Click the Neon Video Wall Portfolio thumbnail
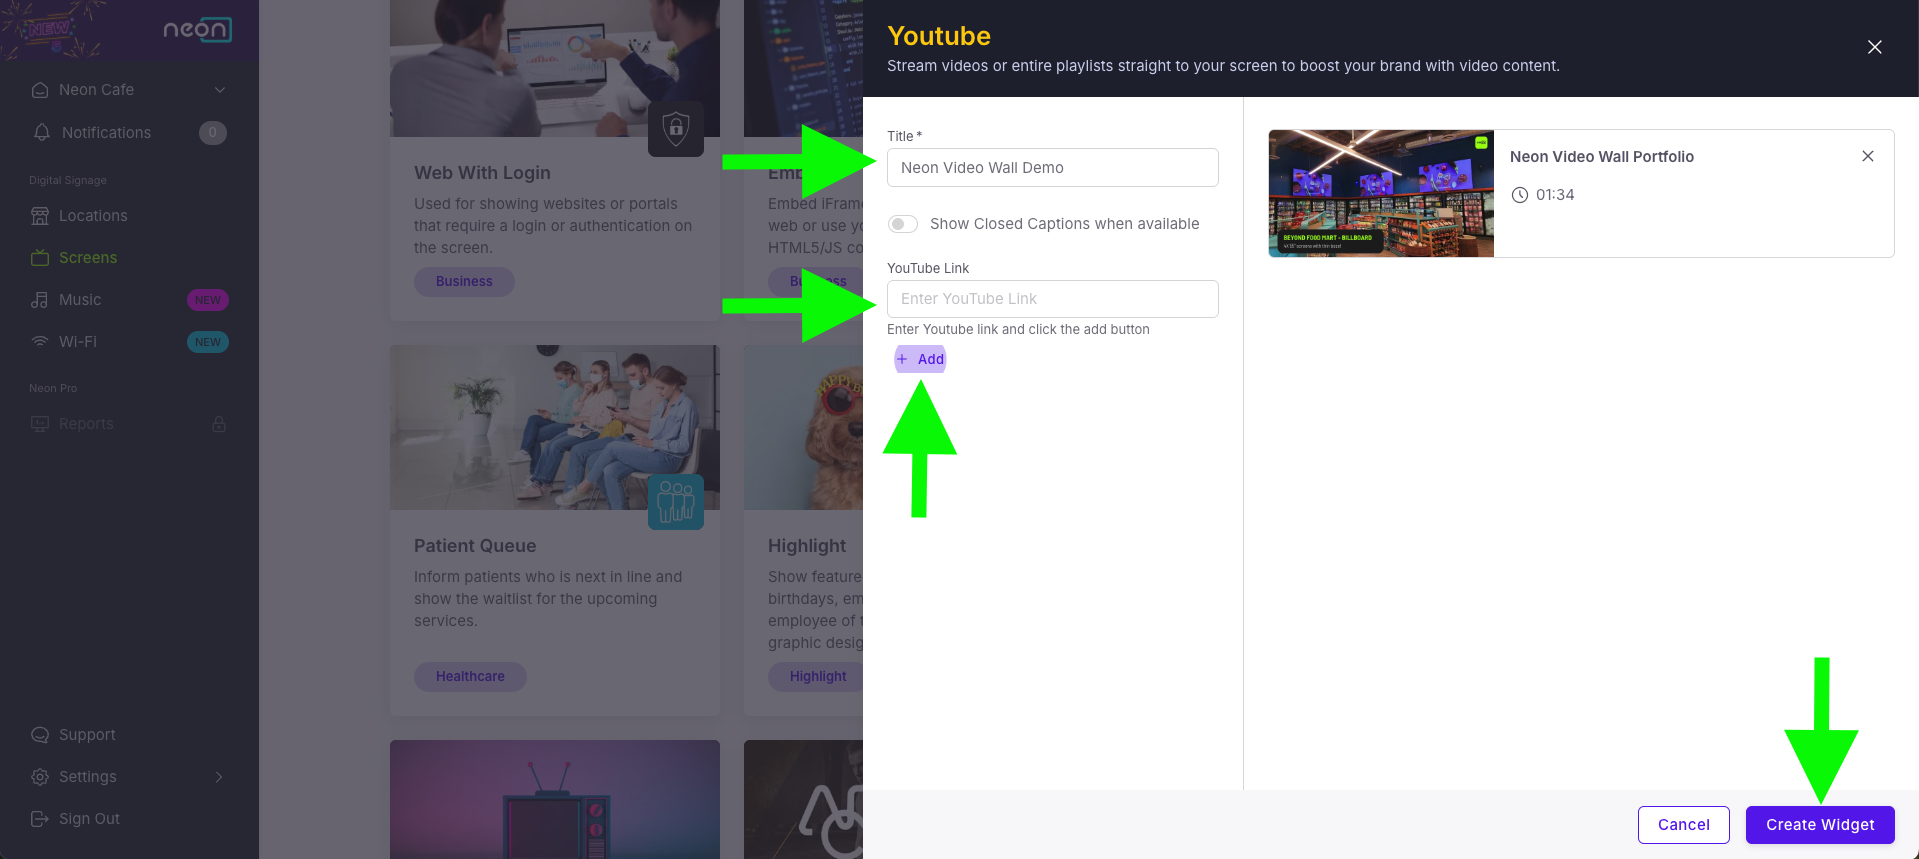Screen dimensions: 1919x859 click(1381, 193)
